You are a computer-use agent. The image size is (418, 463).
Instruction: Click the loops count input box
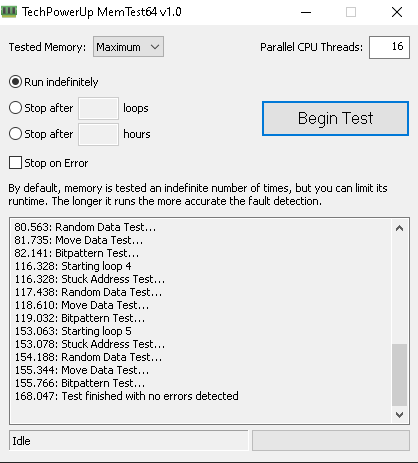98,108
